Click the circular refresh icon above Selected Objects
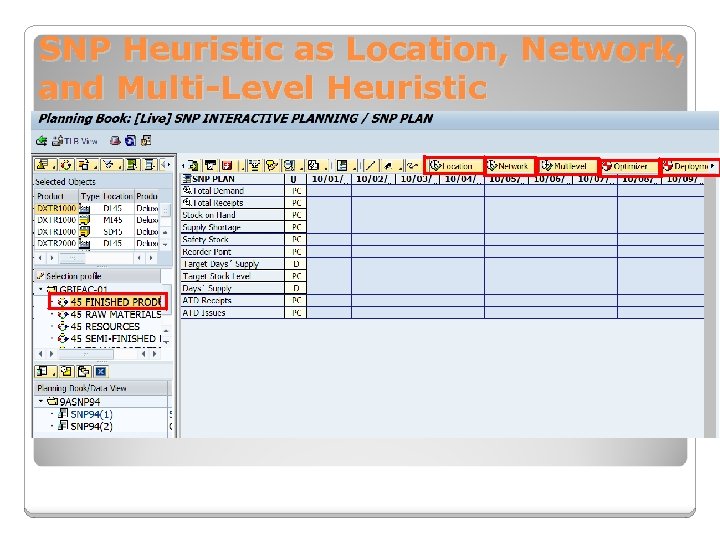720x540 pixels. [67, 165]
